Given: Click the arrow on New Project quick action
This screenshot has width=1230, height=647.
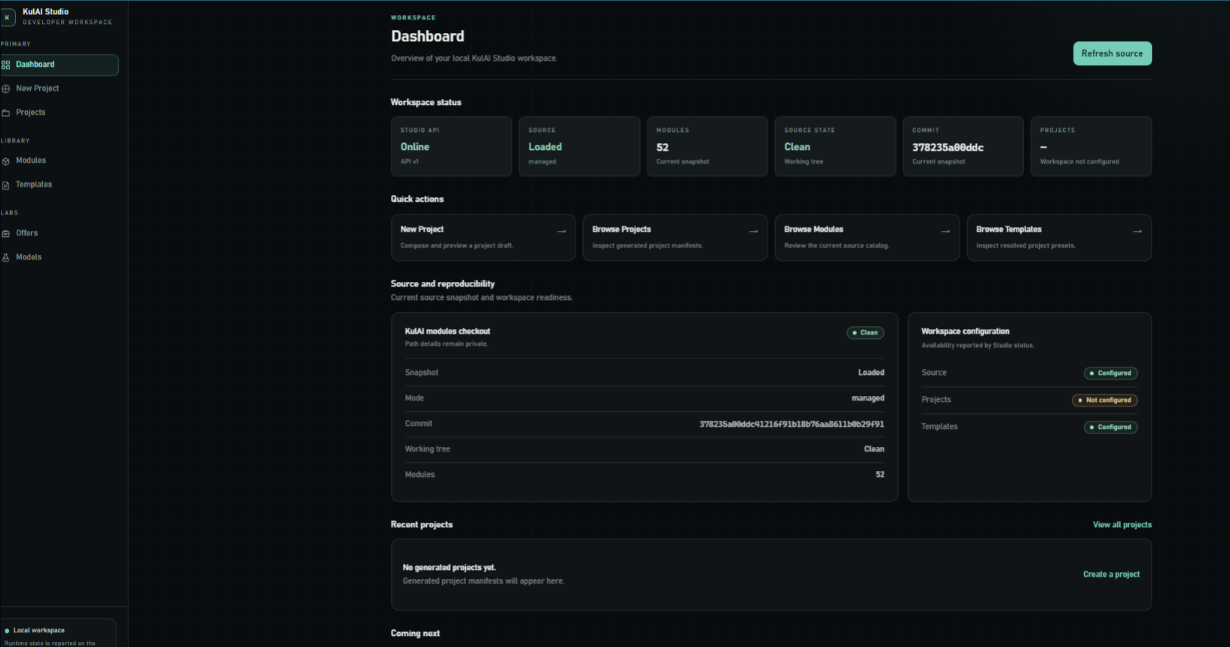Looking at the screenshot, I should tap(561, 231).
